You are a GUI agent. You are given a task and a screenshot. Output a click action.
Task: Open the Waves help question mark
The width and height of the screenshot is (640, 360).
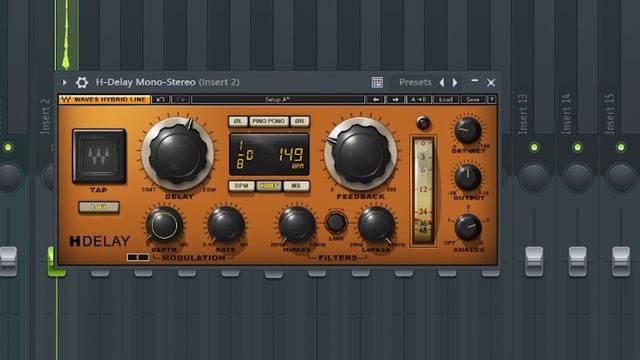tap(491, 99)
